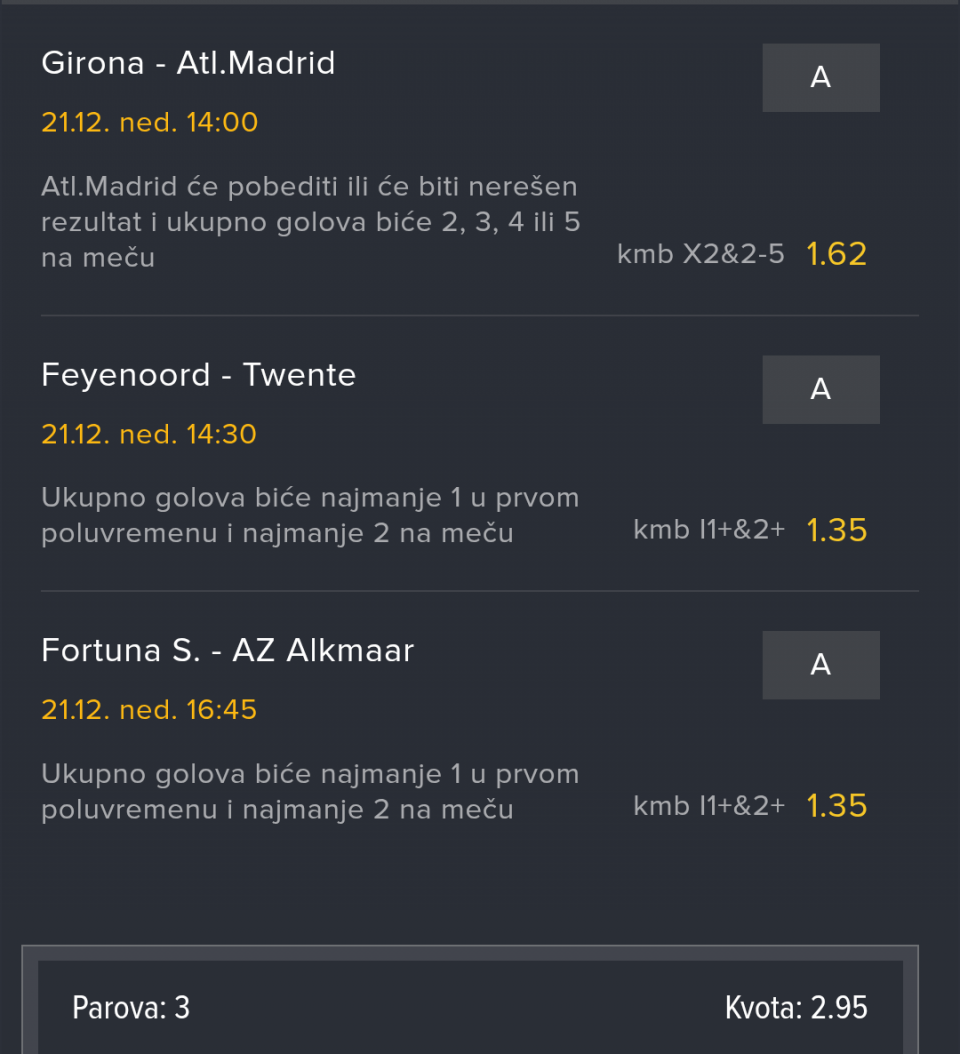
Task: Click the Parova: 3 summary label
Action: coord(131,1008)
